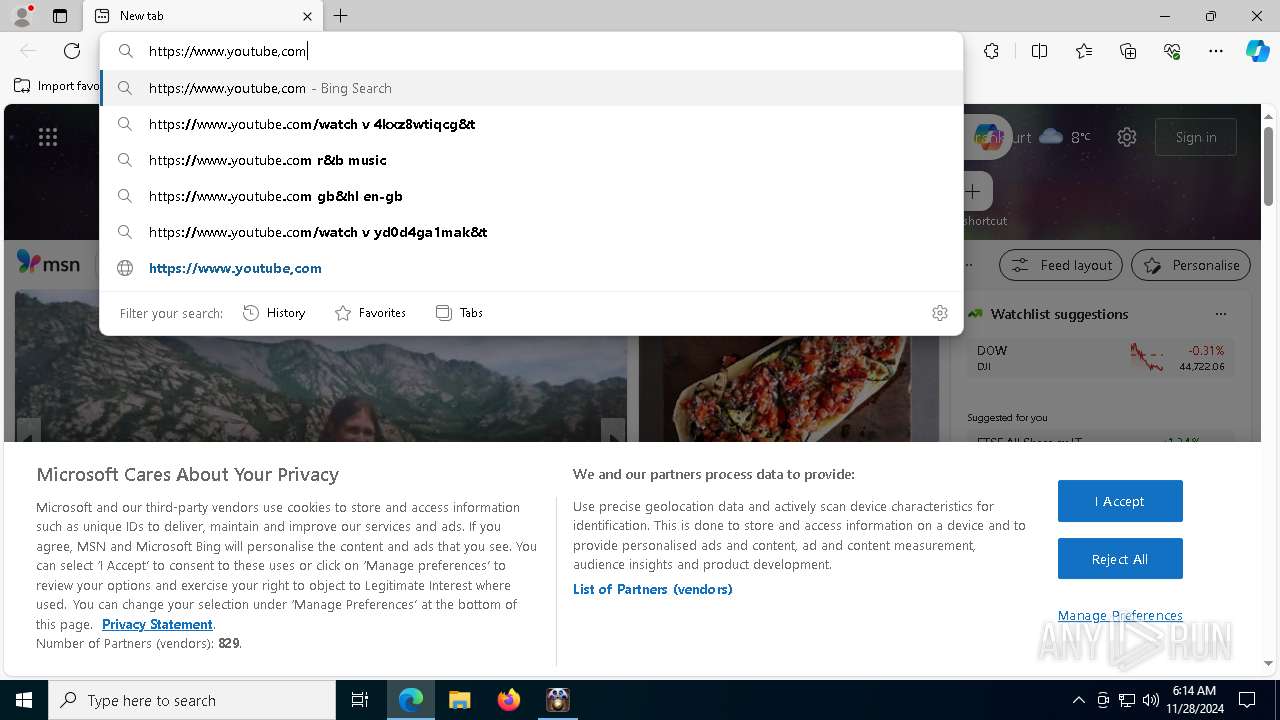This screenshot has height=720, width=1280.
Task: Show hidden system tray icons
Action: (1078, 700)
